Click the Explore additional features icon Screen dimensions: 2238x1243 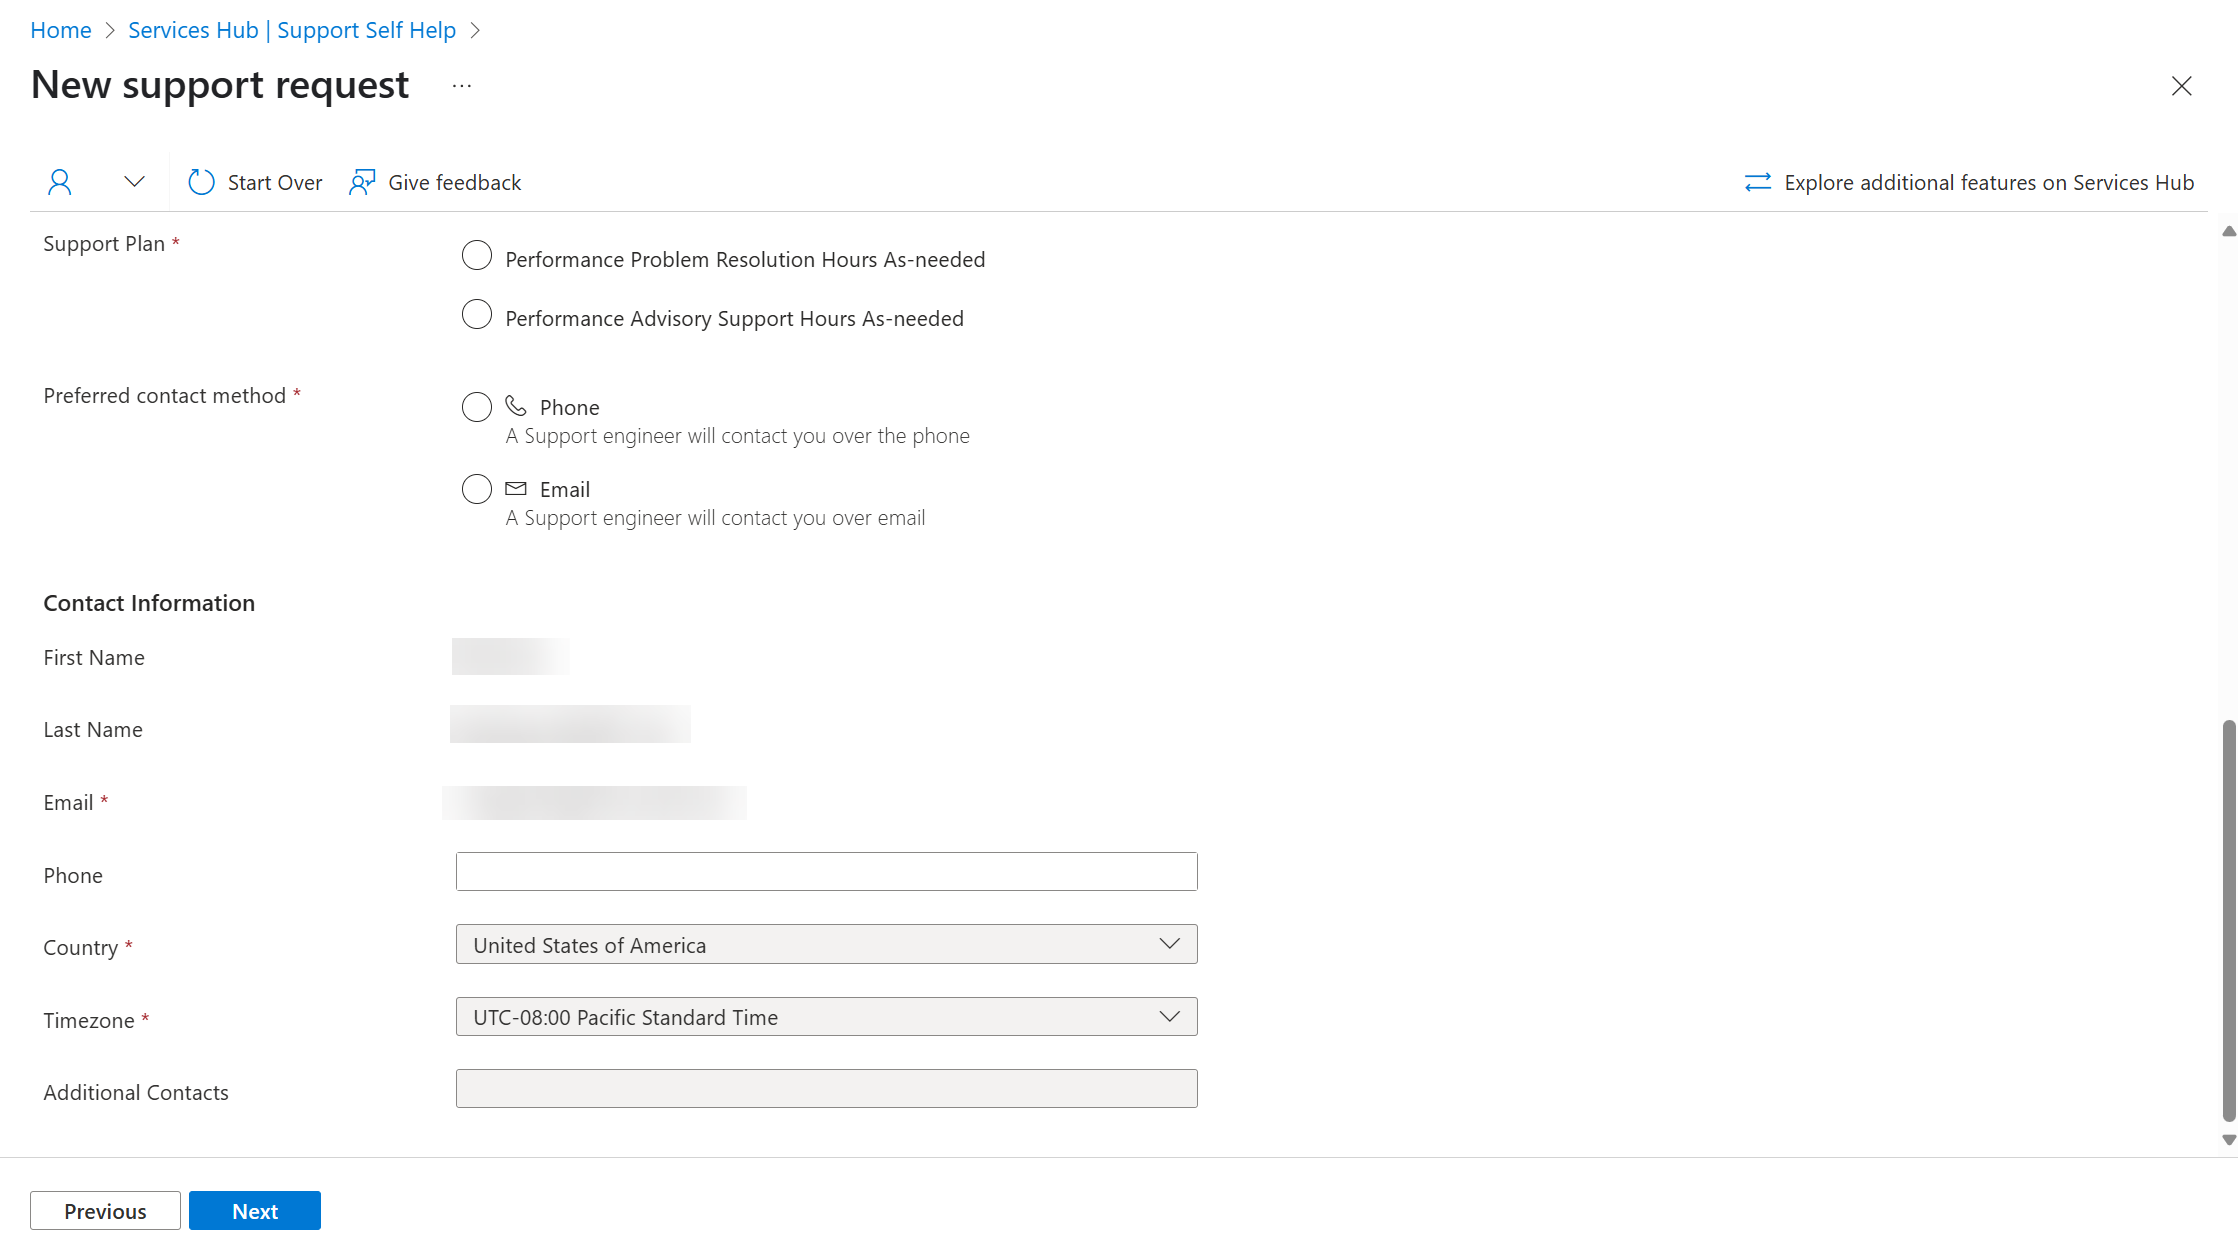1757,182
